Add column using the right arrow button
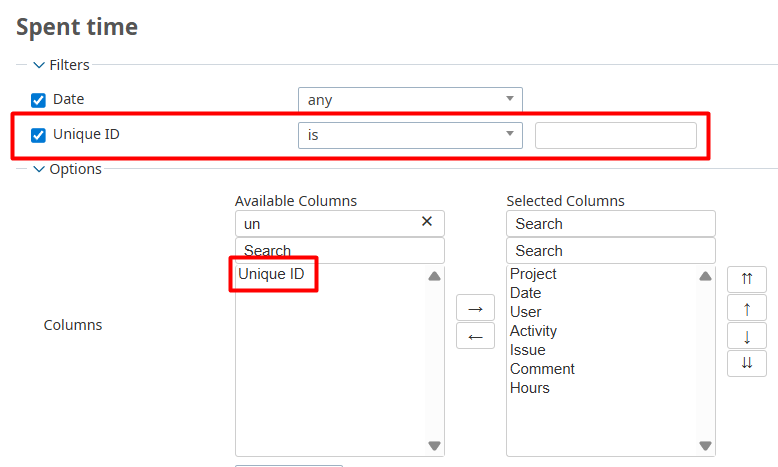Image resolution: width=778 pixels, height=467 pixels. pyautogui.click(x=475, y=308)
